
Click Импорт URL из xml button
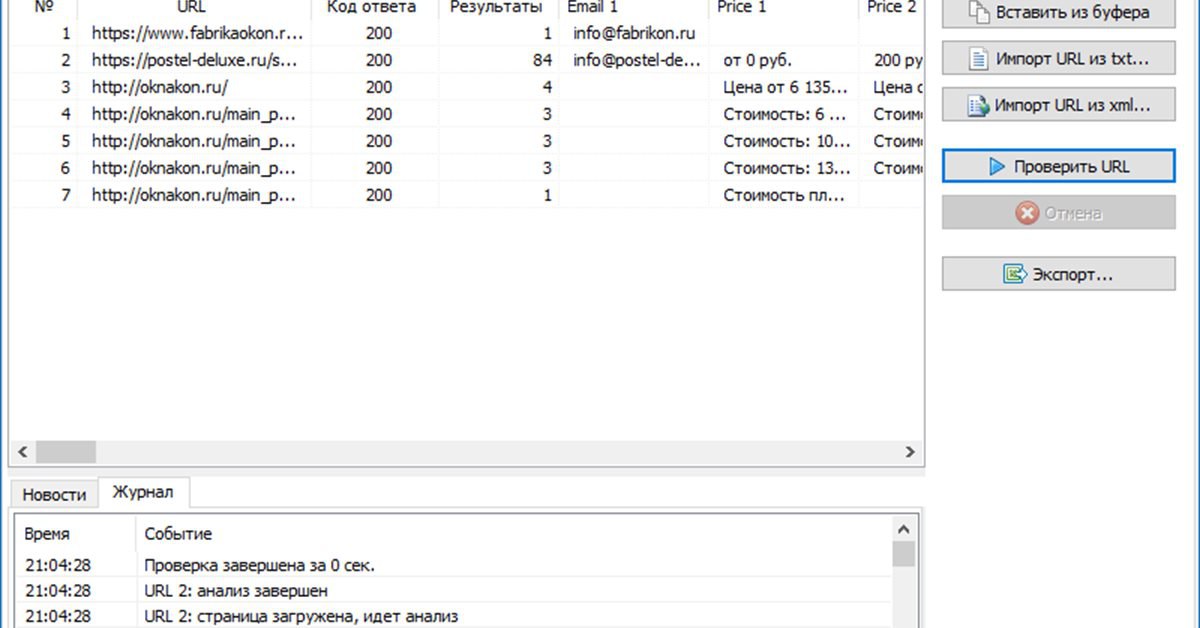pyautogui.click(x=1058, y=105)
